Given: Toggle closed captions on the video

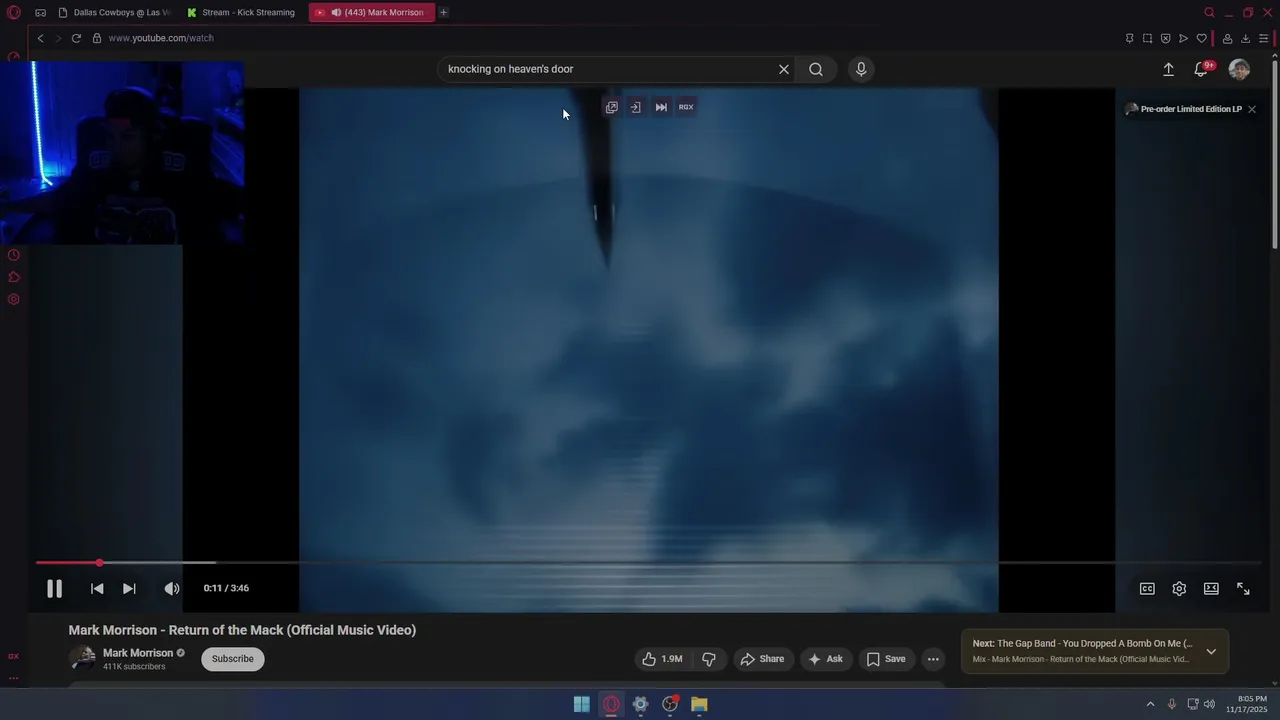Looking at the screenshot, I should 1147,589.
